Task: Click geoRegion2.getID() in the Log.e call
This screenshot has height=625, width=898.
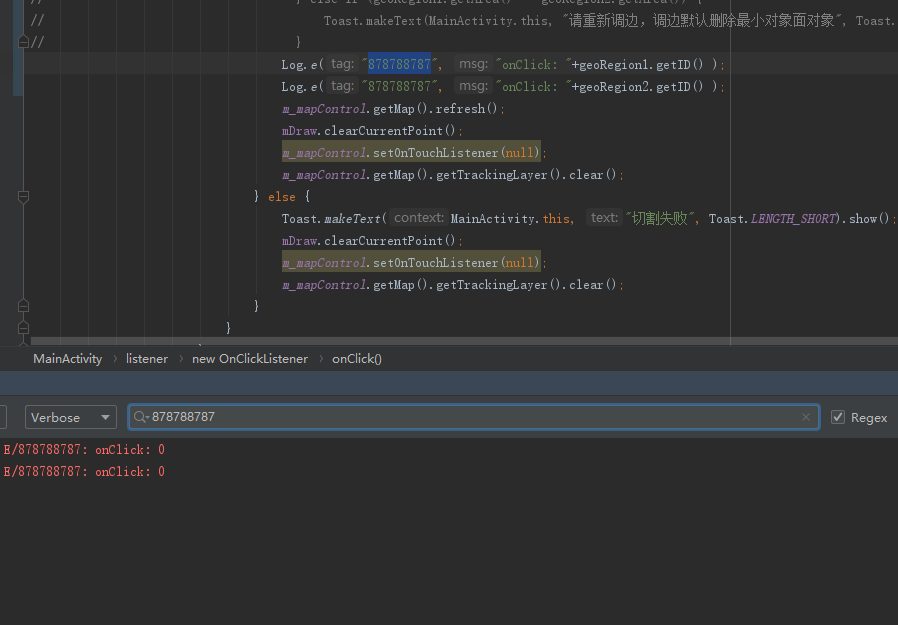Action: tap(641, 87)
